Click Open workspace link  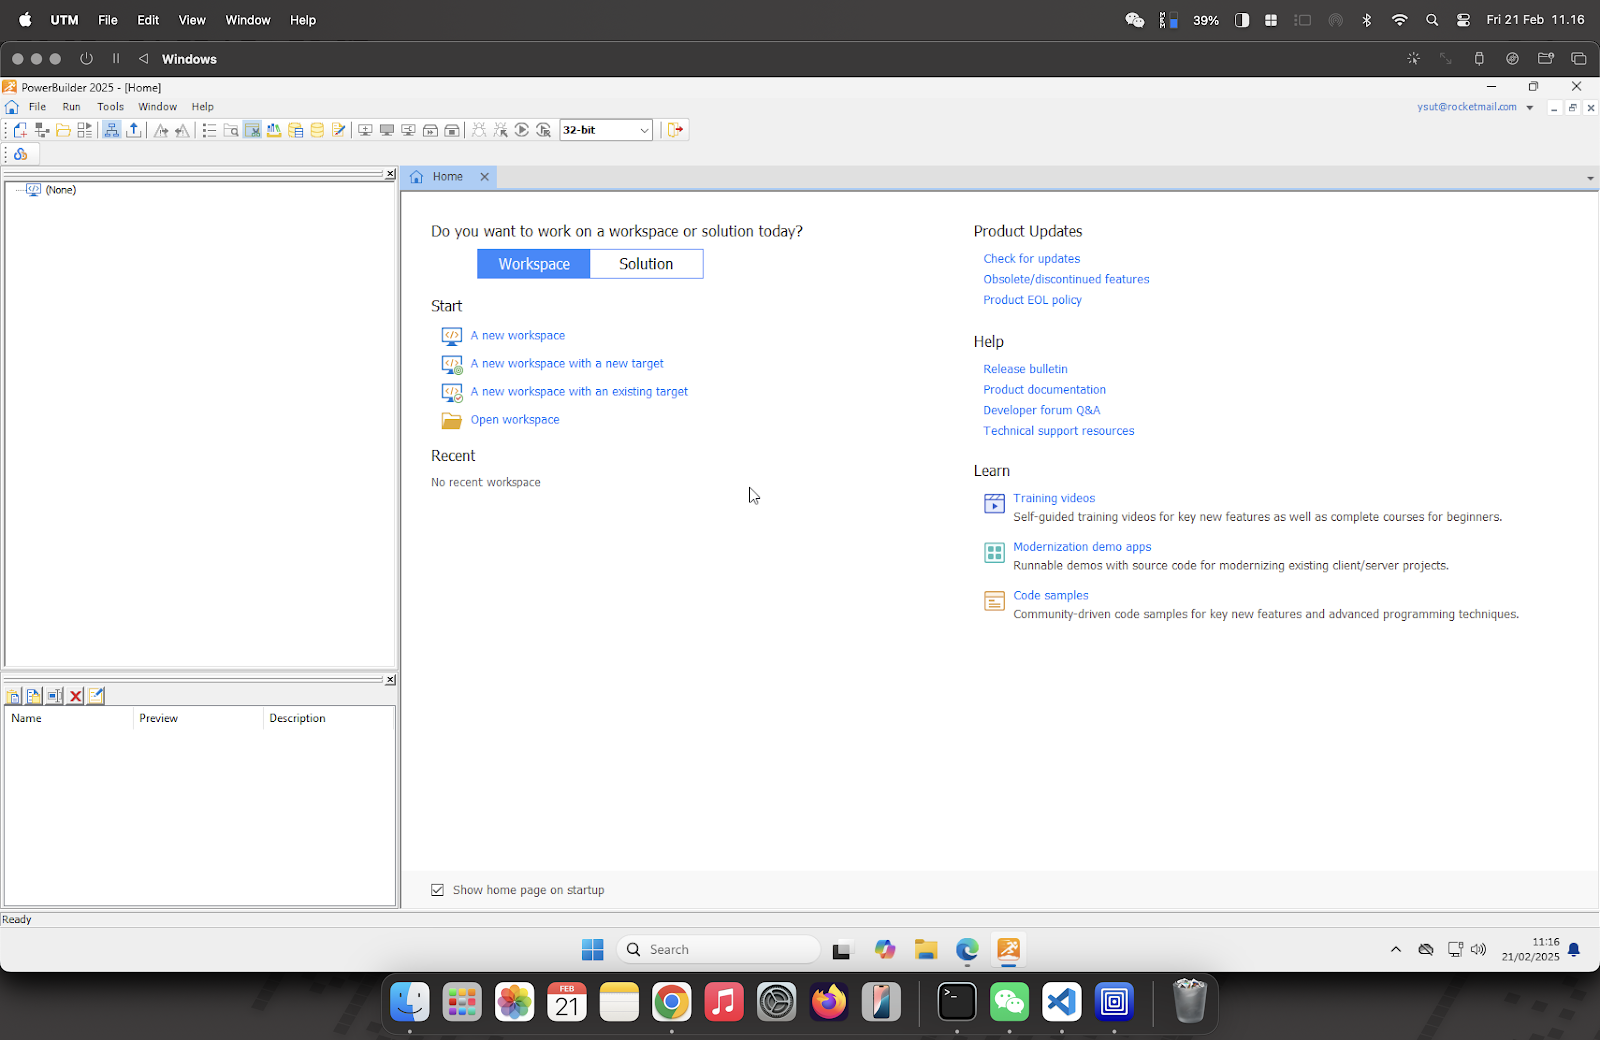(515, 420)
